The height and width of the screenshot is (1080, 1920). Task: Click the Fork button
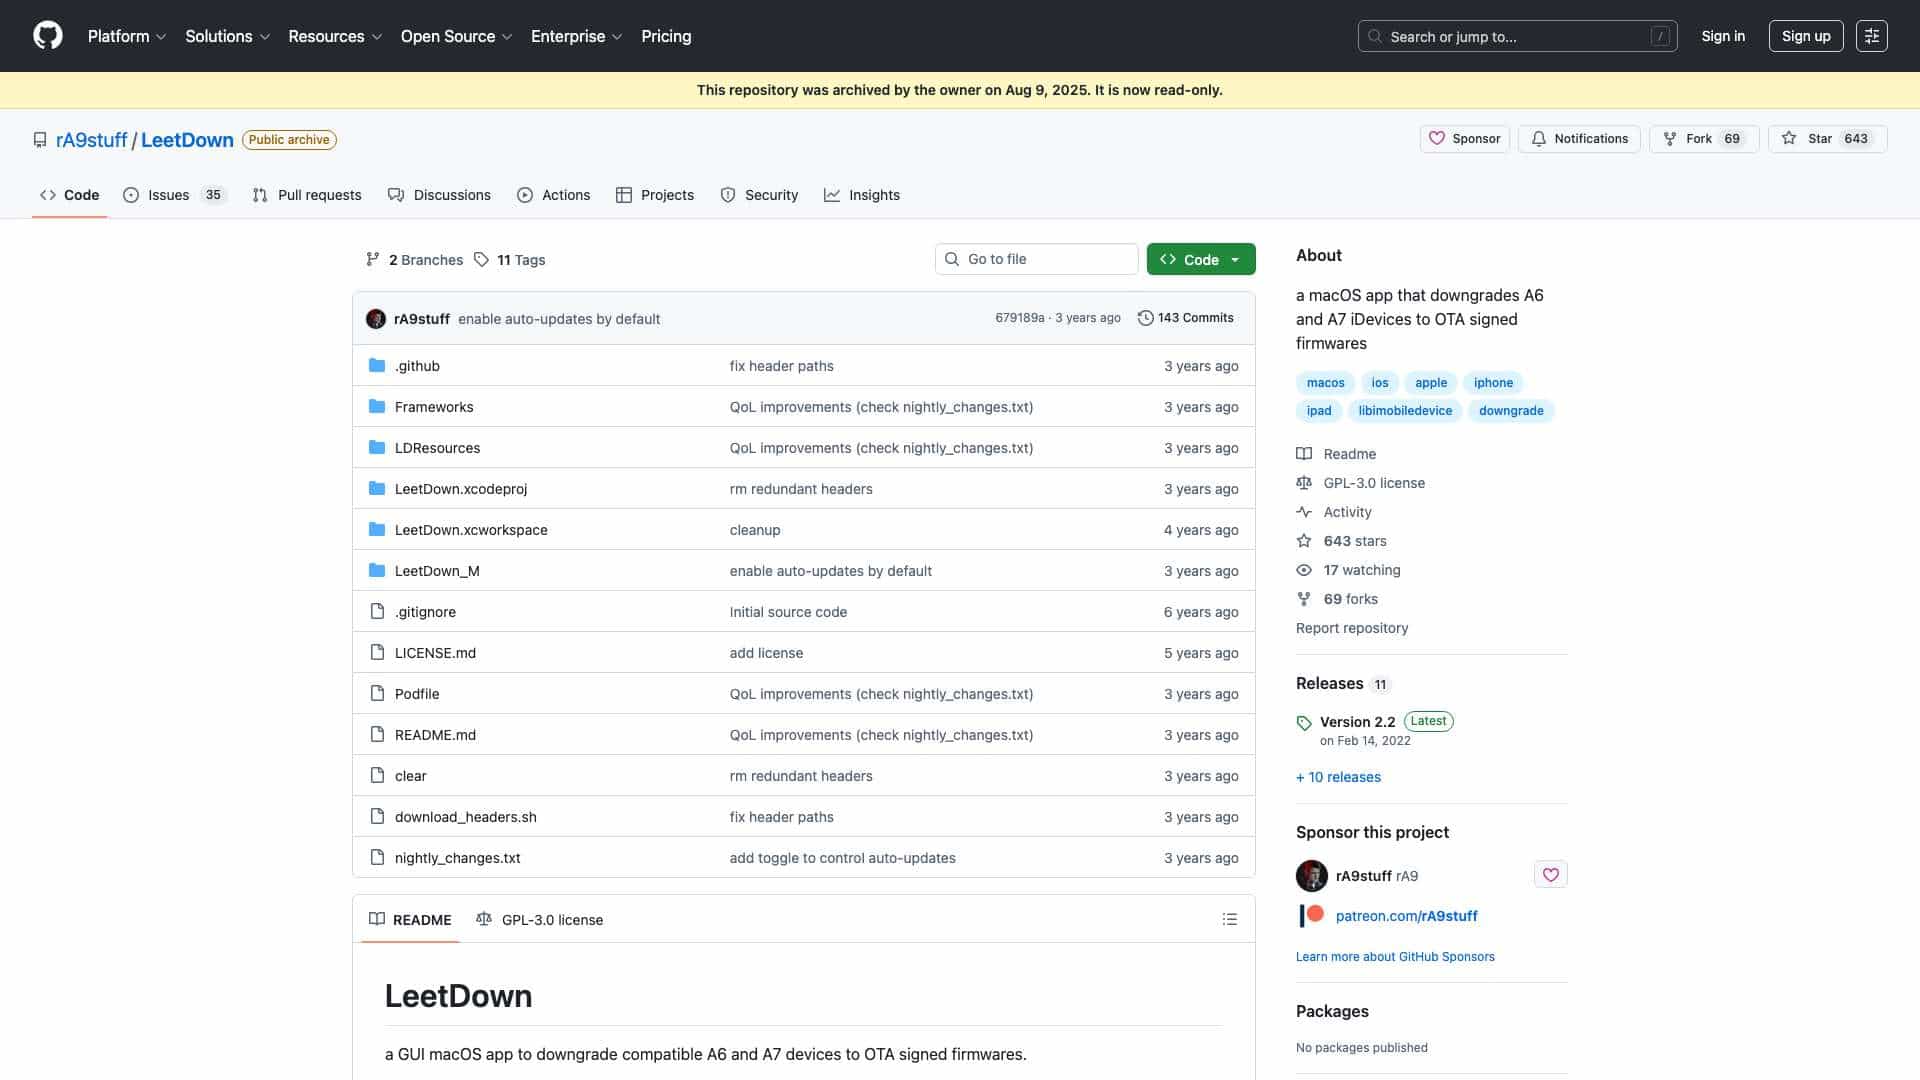(x=1703, y=139)
